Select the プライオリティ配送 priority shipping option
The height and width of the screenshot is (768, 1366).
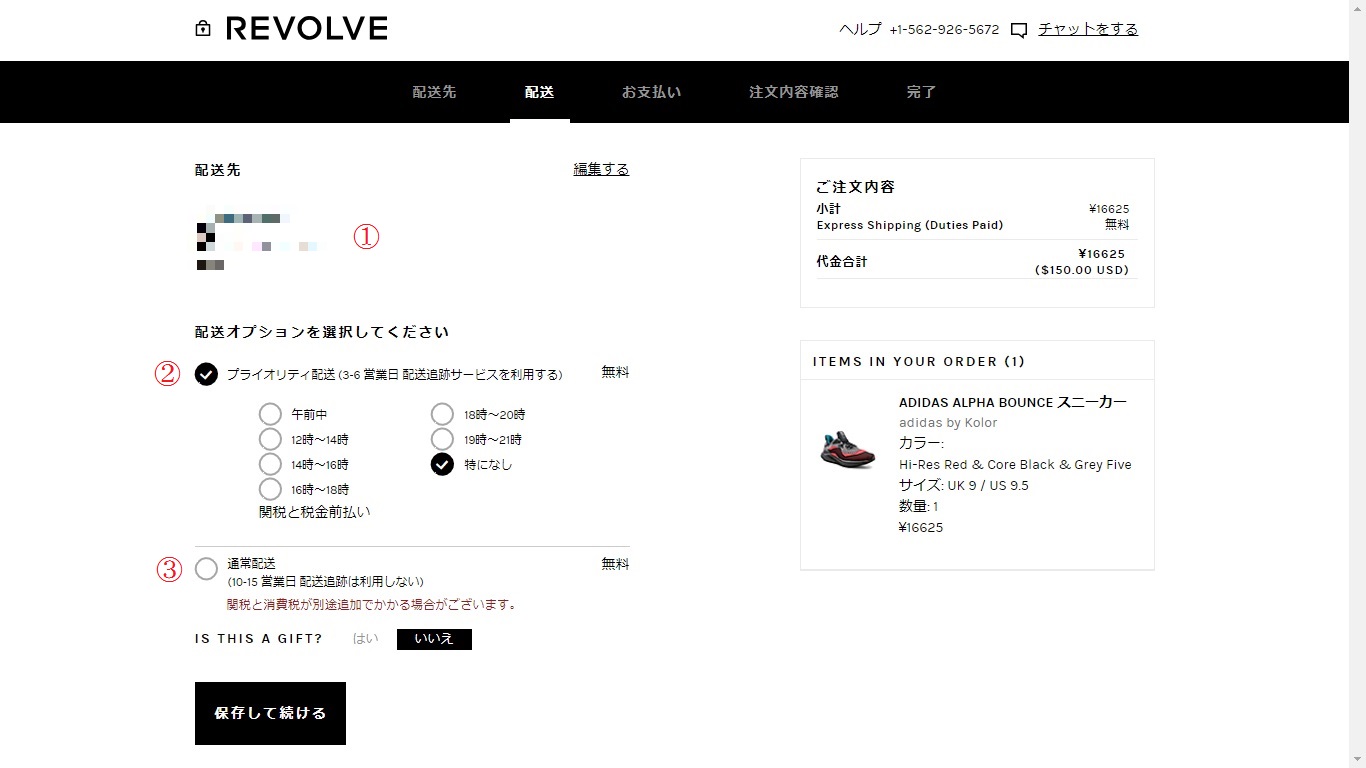click(x=206, y=374)
